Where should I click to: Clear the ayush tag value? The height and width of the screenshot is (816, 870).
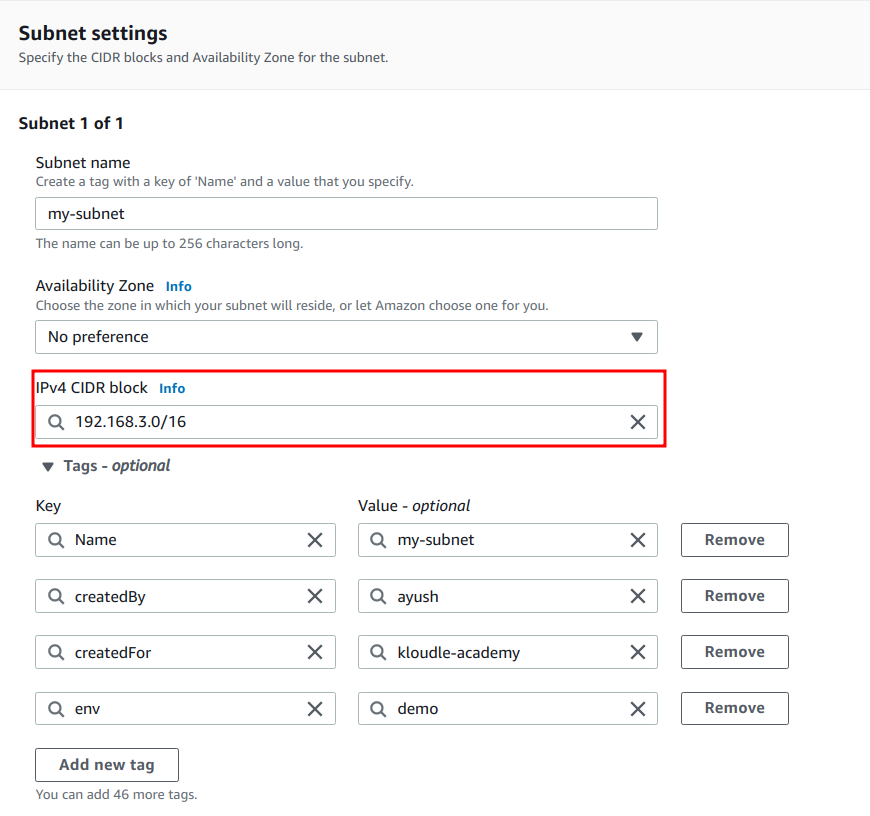pyautogui.click(x=638, y=596)
